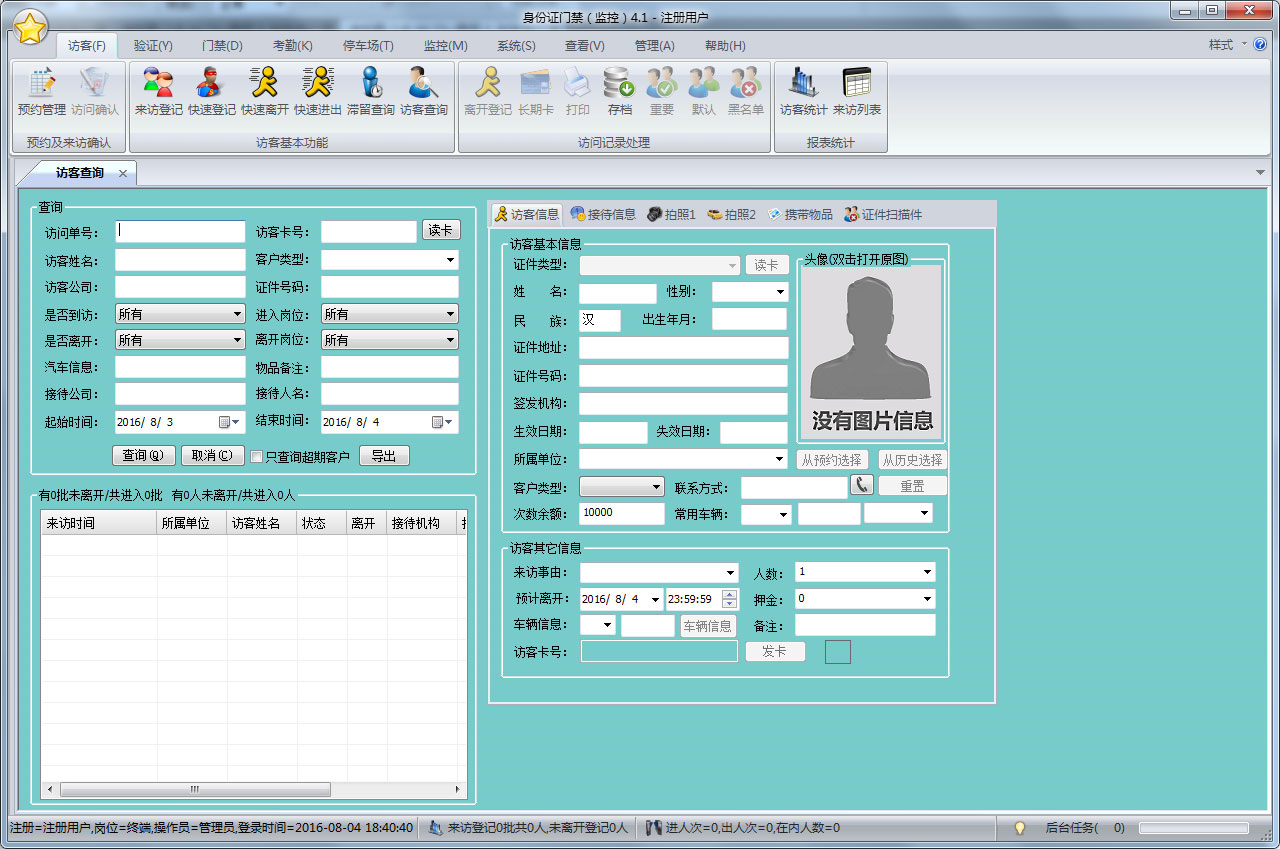
Task: Enable 只查询超期客户 checkbox
Action: click(257, 456)
